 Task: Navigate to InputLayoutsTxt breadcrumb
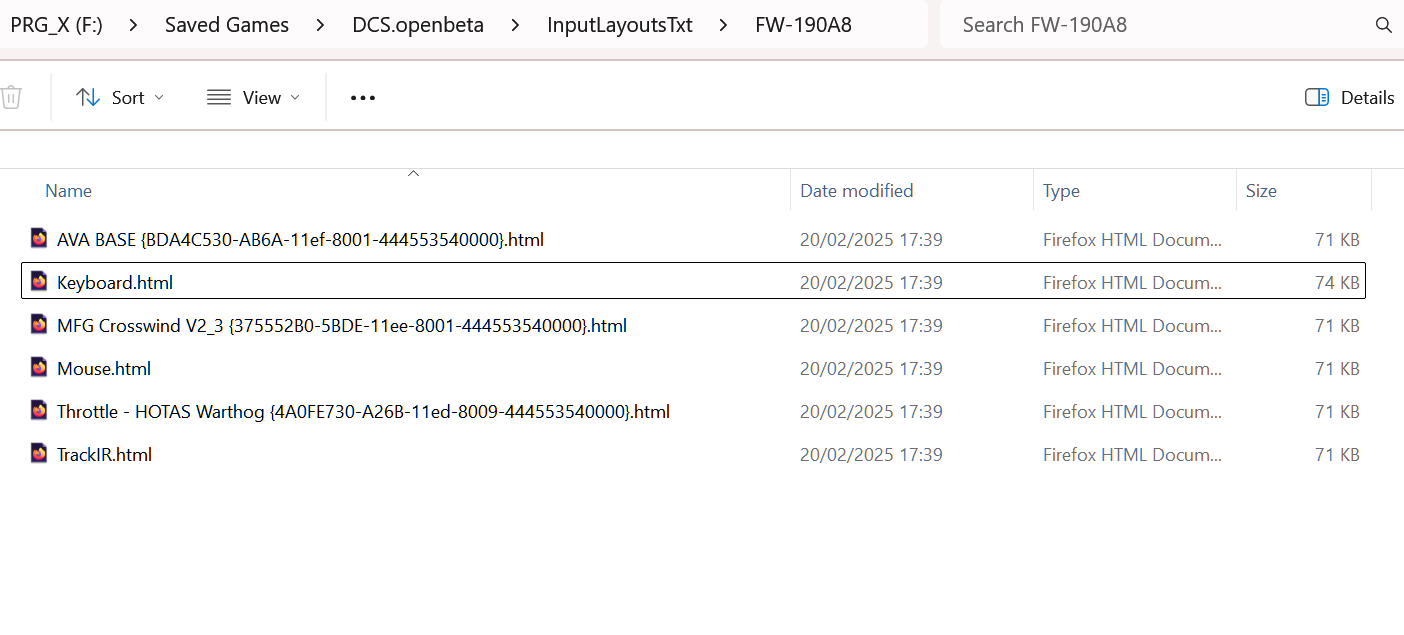point(620,25)
